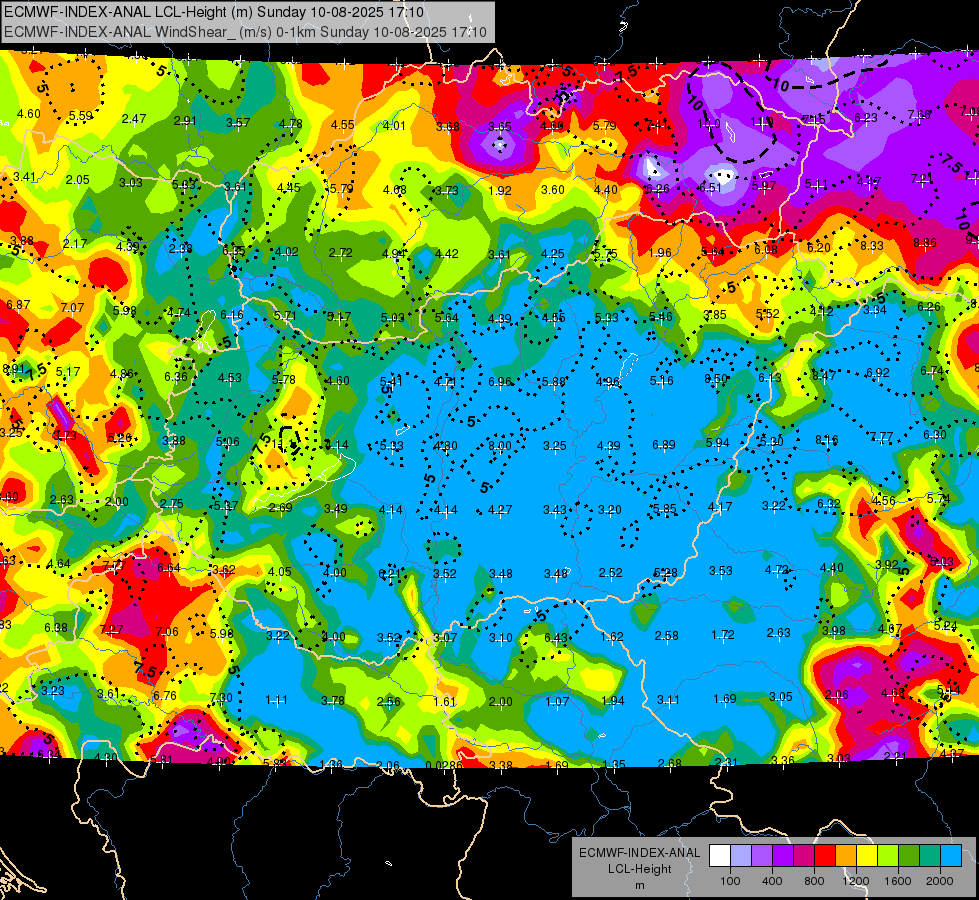Viewport: 979px width, 900px height.
Task: Click the wind shear value 8.50
Action: [x=716, y=378]
